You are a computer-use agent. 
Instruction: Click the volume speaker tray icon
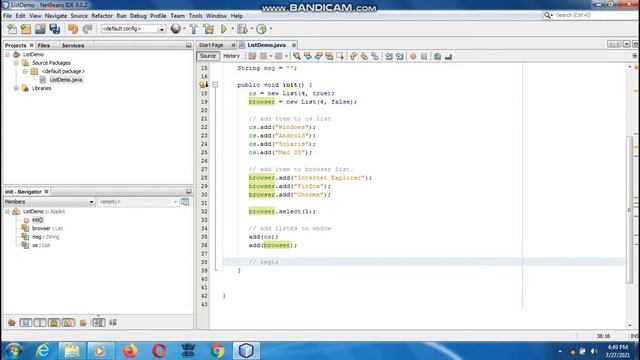tap(594, 351)
